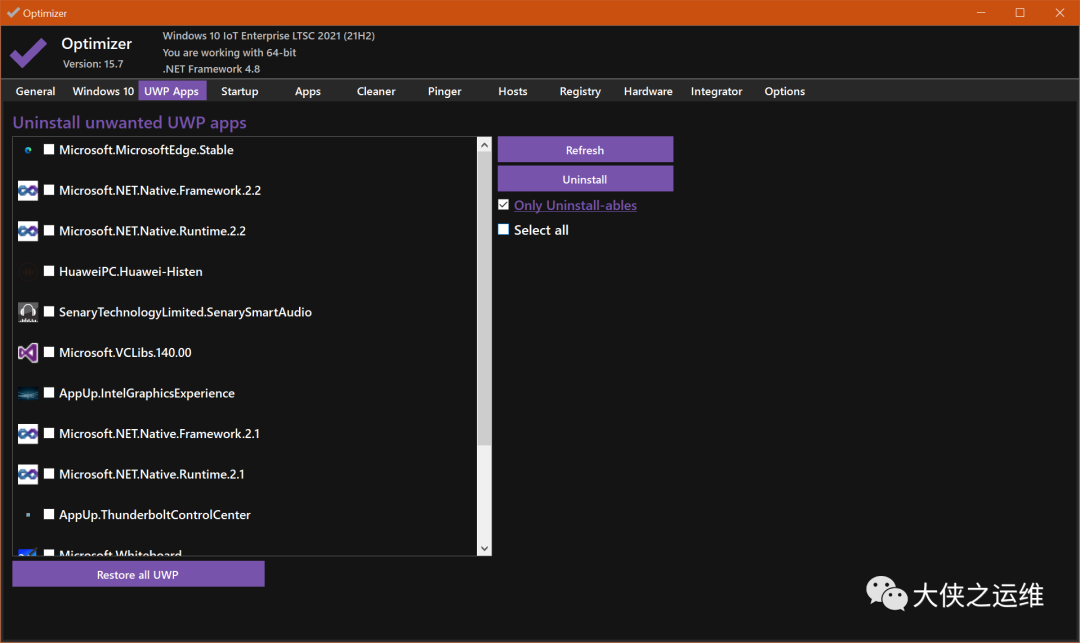Image resolution: width=1080 pixels, height=643 pixels.
Task: Click the app list scrollbar thumb
Action: click(484, 299)
